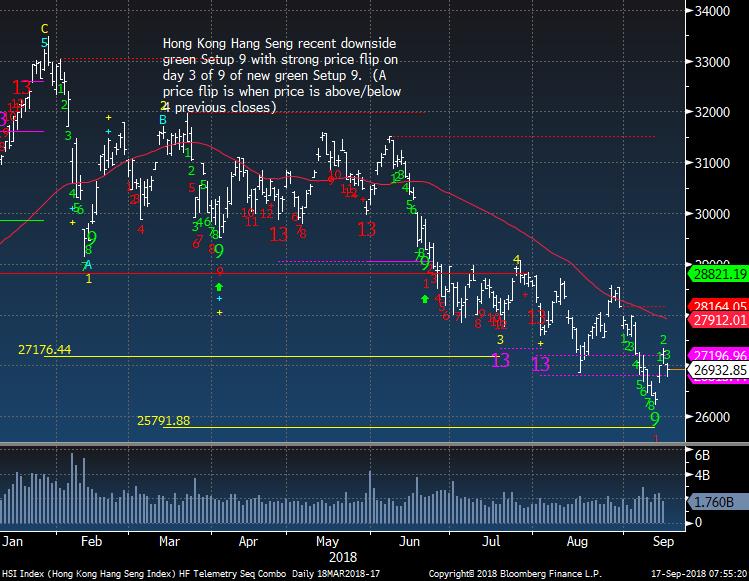Select the Jul month label on time axis

tap(491, 541)
